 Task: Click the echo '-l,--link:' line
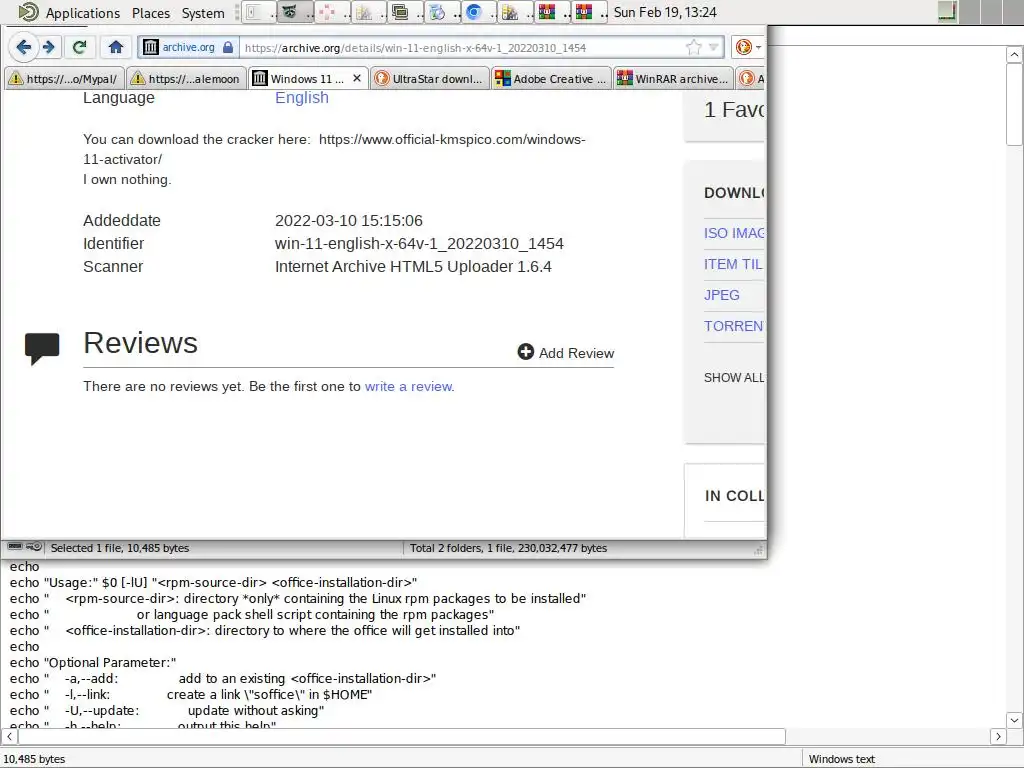[191, 694]
